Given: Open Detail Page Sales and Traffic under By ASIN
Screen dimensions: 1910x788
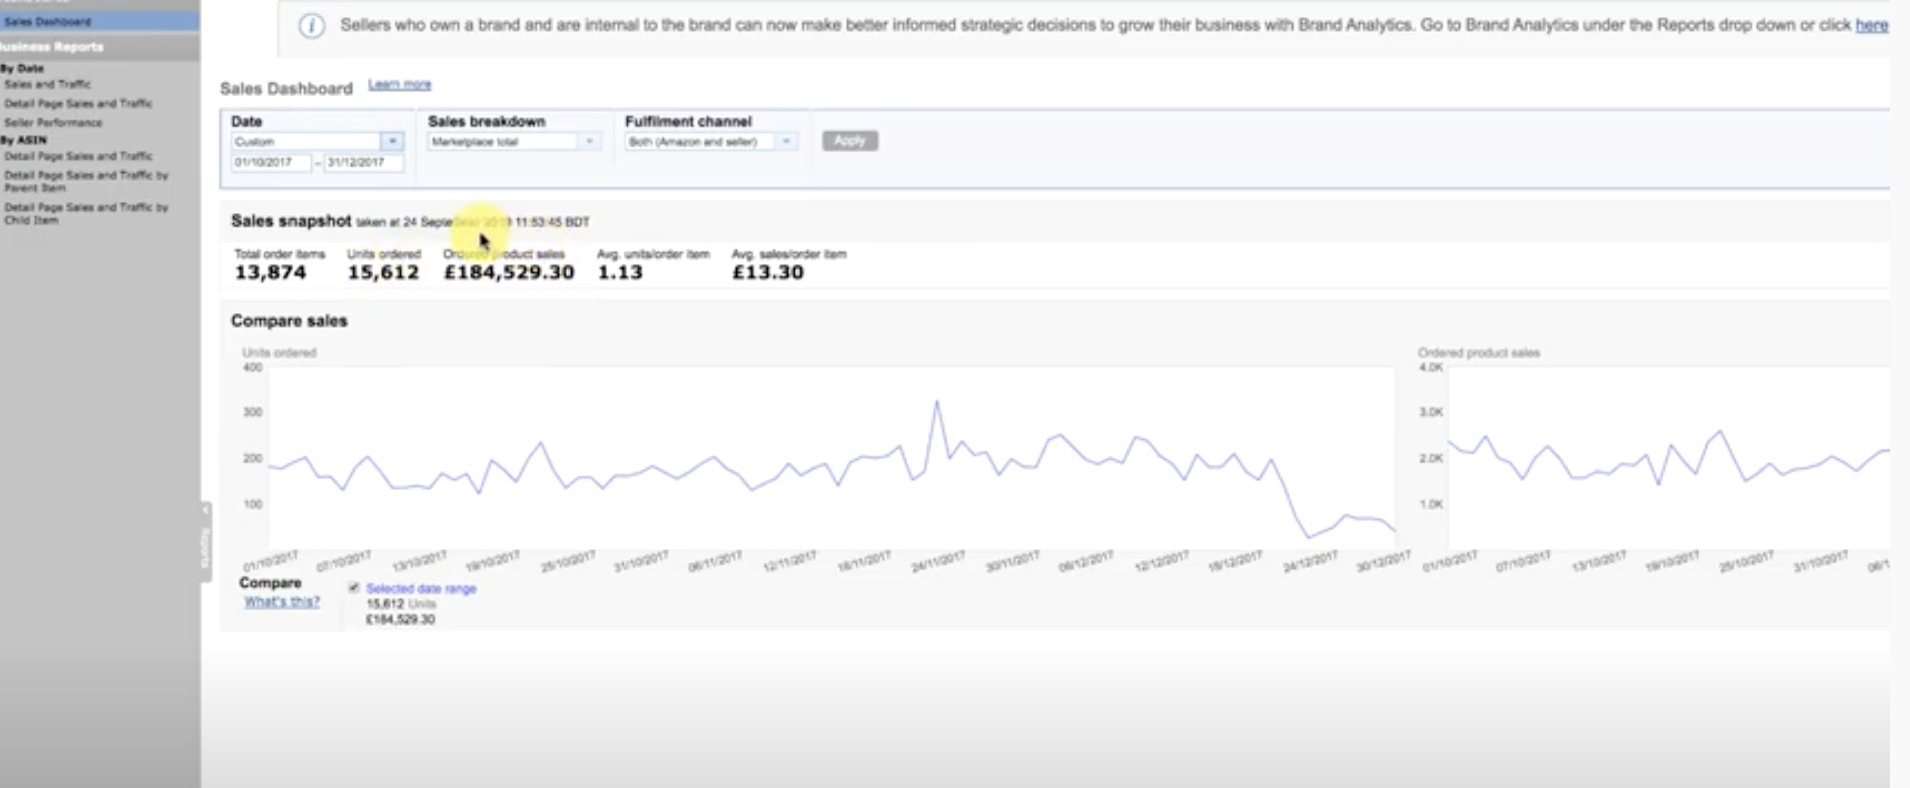Looking at the screenshot, I should tap(78, 156).
